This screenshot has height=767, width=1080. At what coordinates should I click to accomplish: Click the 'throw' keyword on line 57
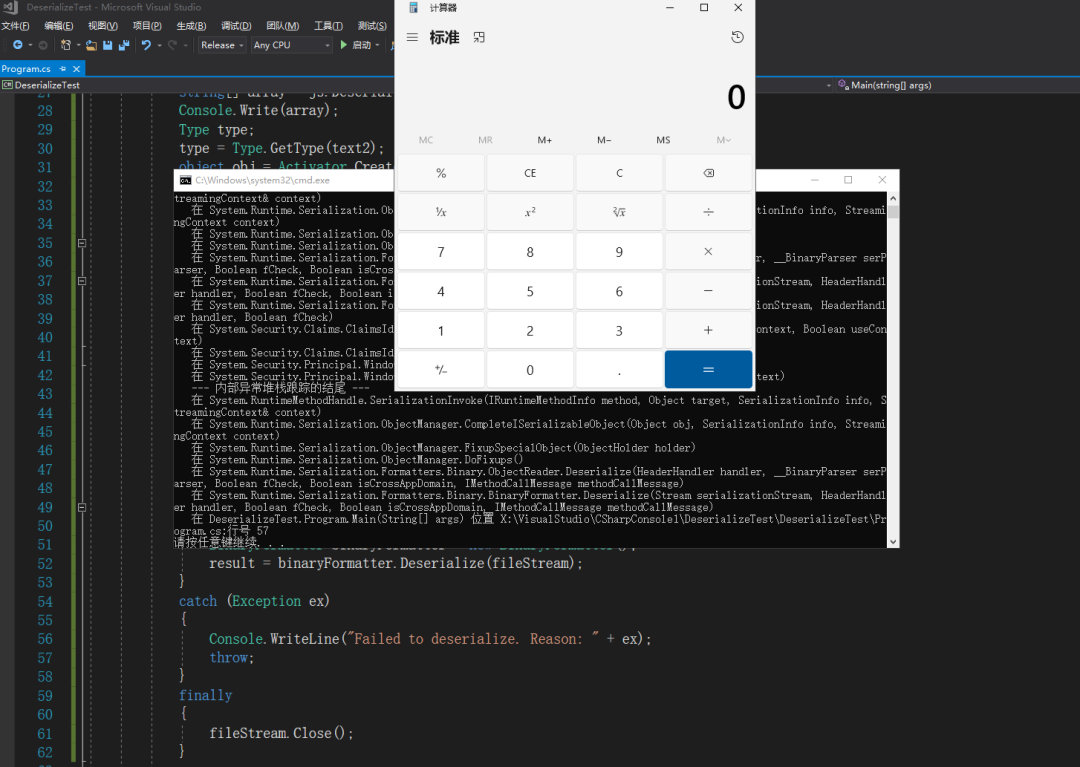tap(229, 658)
